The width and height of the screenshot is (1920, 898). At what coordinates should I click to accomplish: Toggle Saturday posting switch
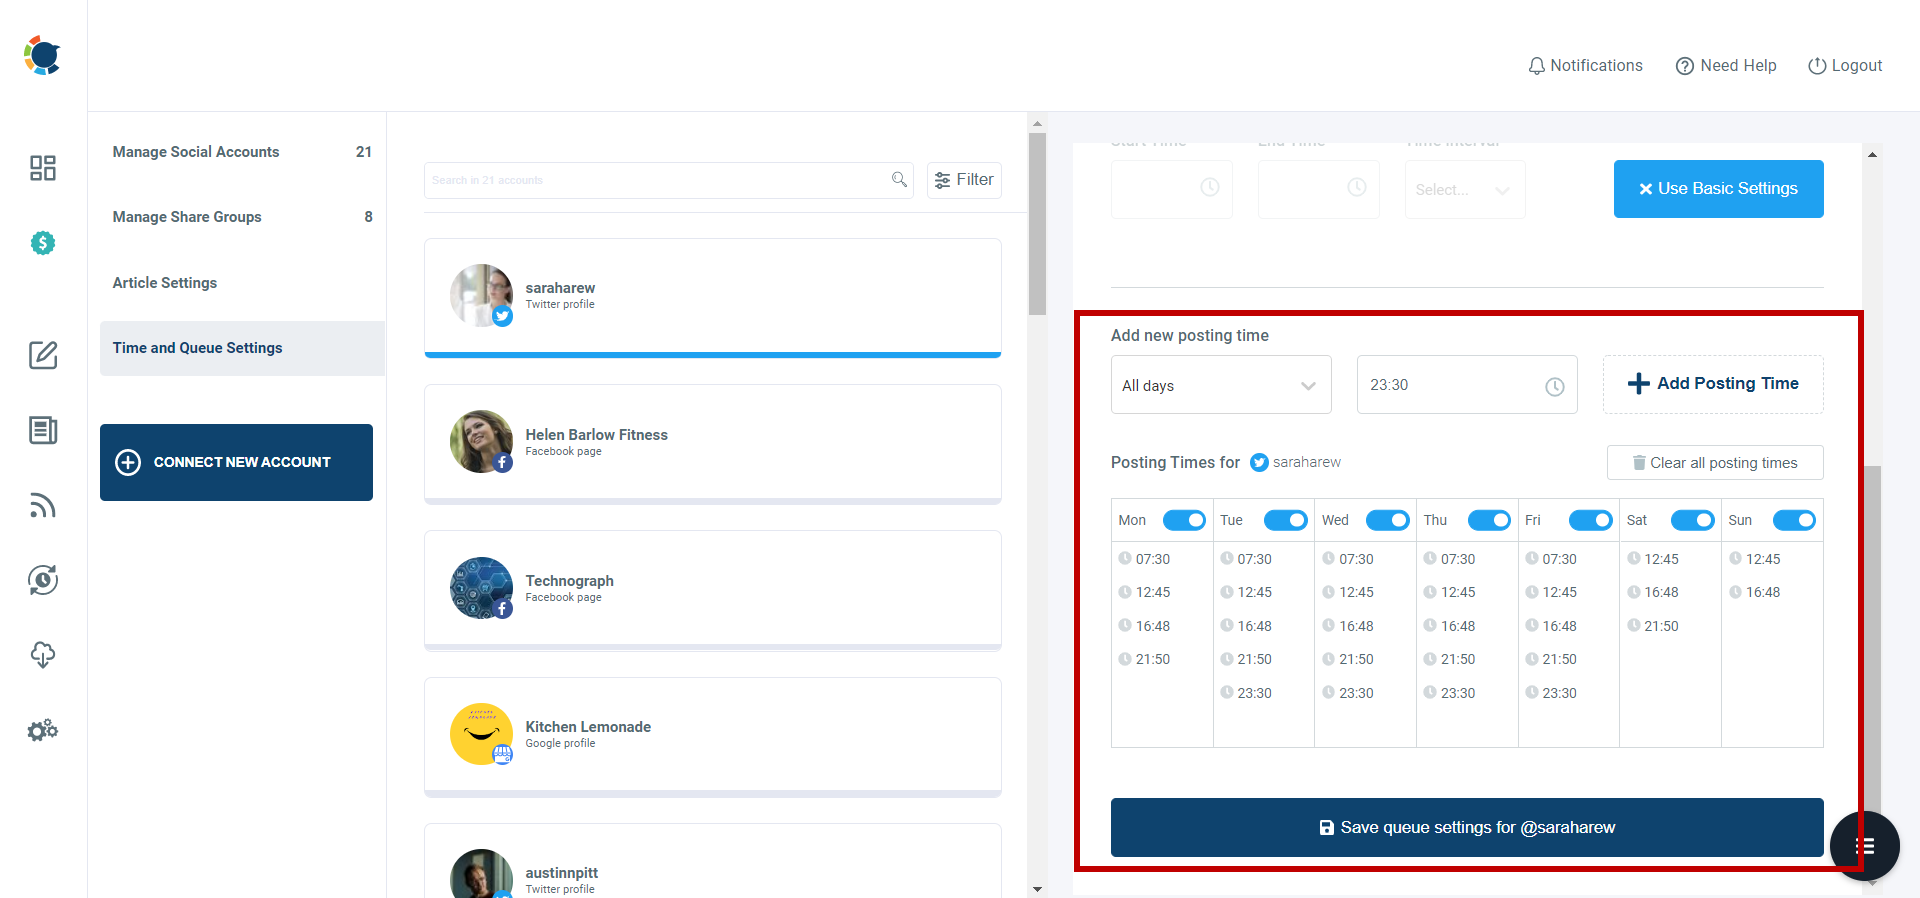click(x=1693, y=520)
